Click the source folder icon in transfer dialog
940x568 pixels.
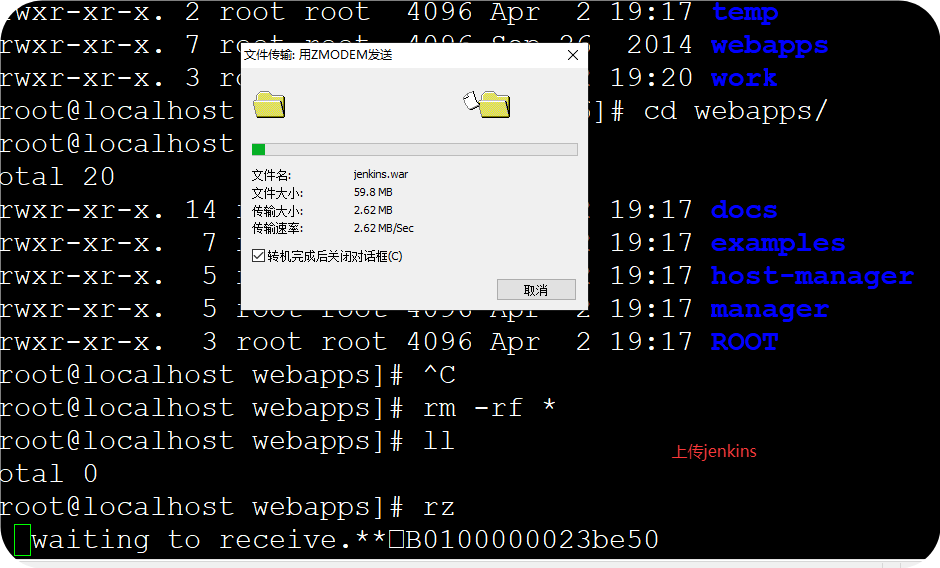tap(269, 105)
